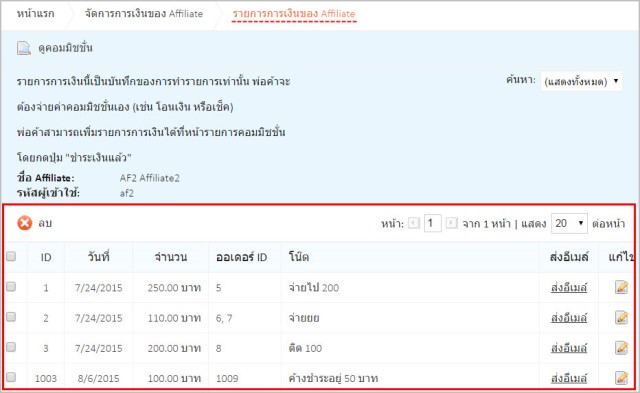Open the ค้นหา filter dropdown (แสดงทั้งหมด)

coord(581,81)
